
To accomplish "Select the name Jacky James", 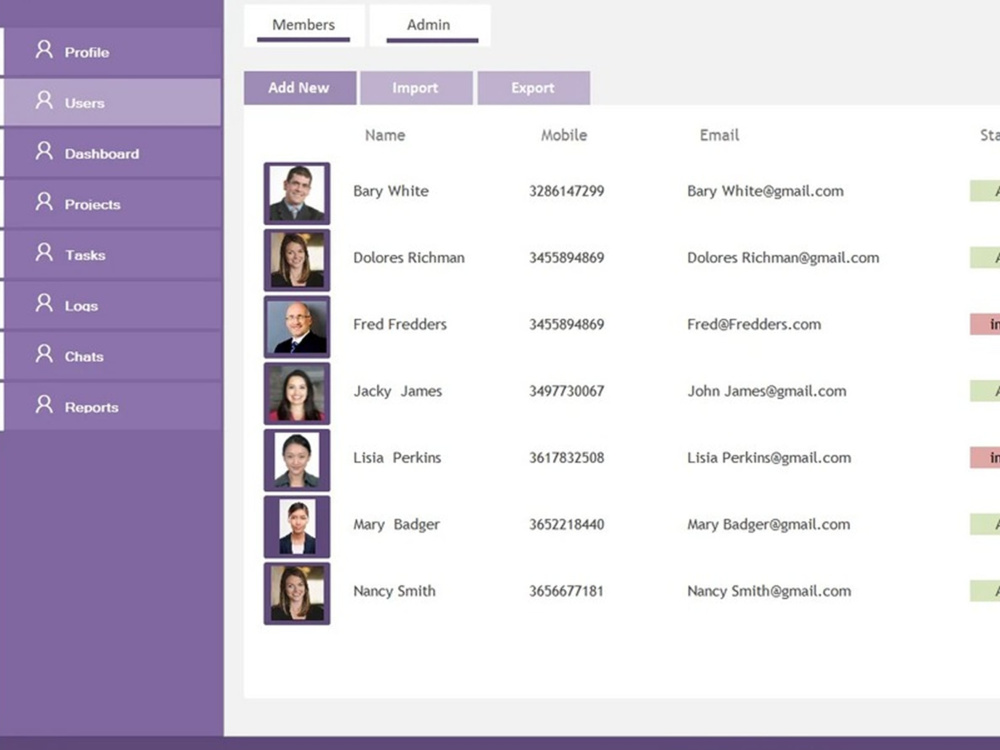I will pyautogui.click(x=398, y=392).
